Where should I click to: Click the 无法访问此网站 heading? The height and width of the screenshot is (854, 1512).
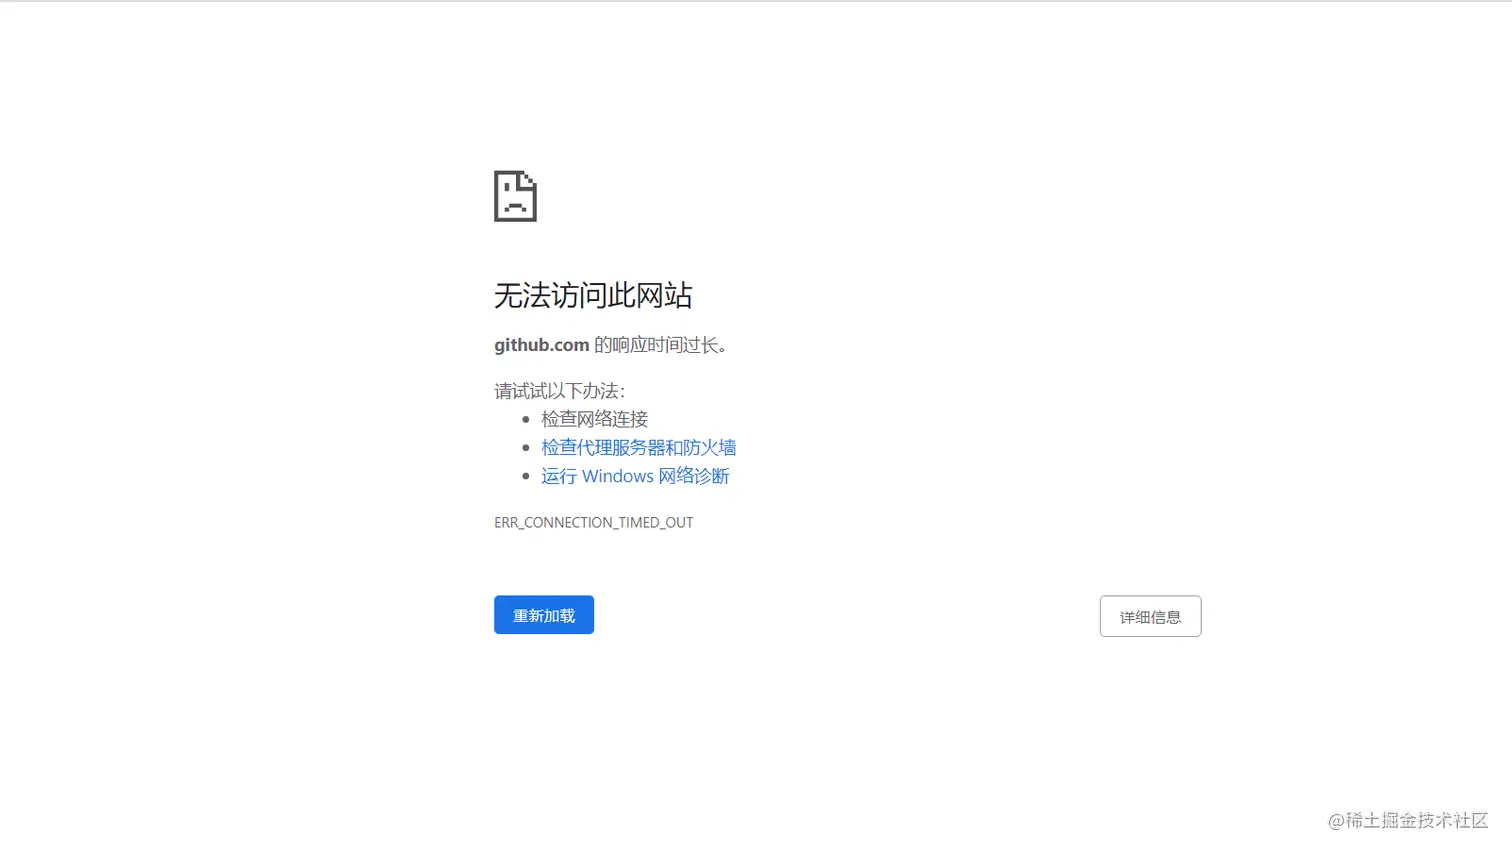click(593, 295)
